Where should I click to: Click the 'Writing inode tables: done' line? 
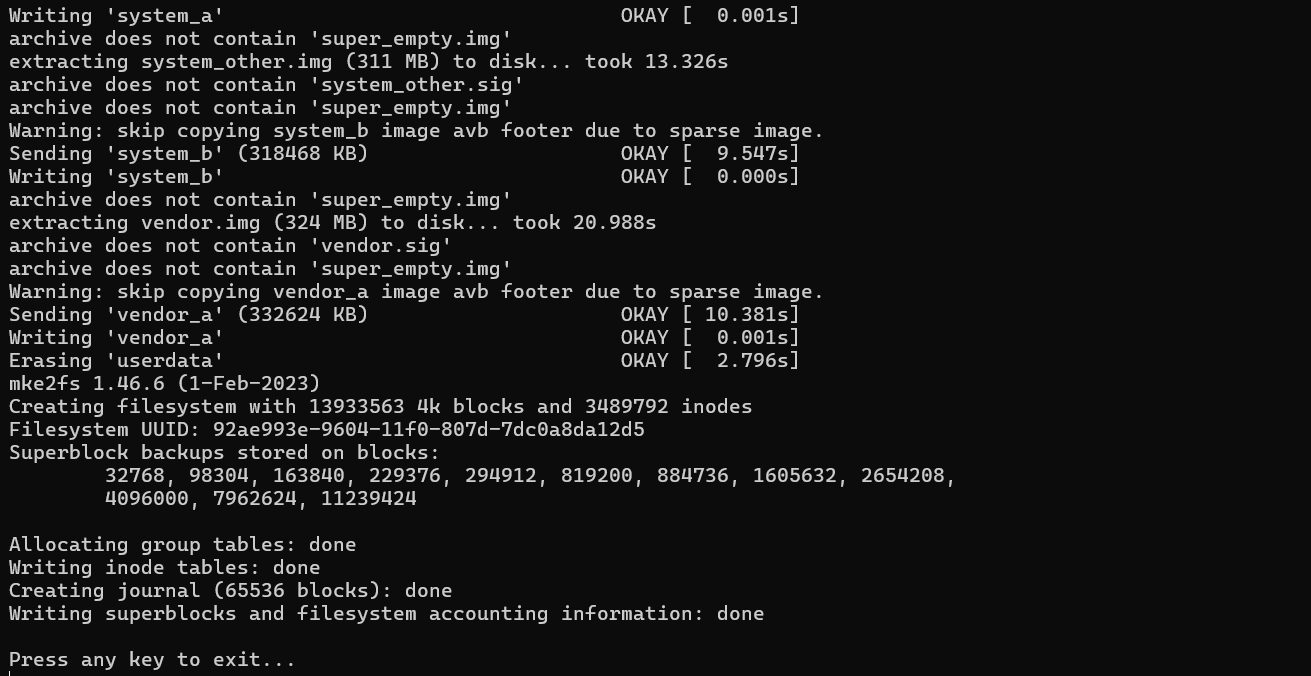[164, 568]
